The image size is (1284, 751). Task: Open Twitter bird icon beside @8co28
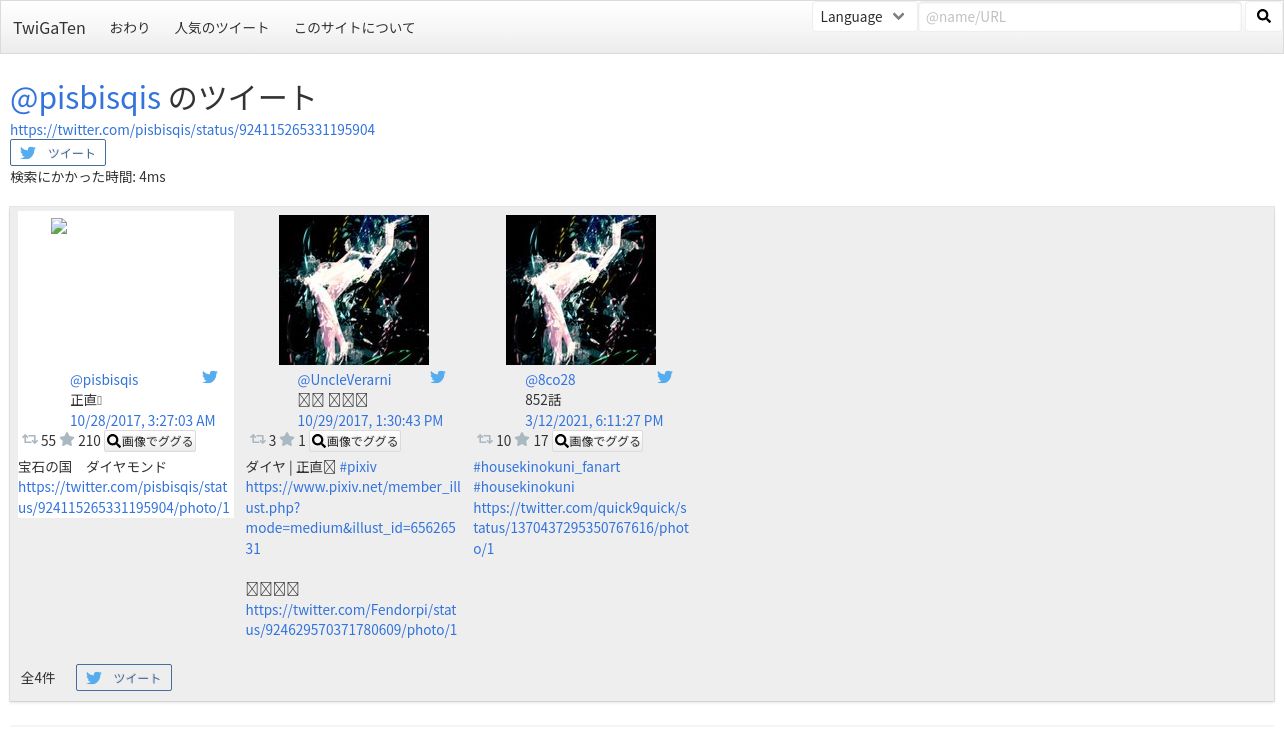(x=665, y=377)
